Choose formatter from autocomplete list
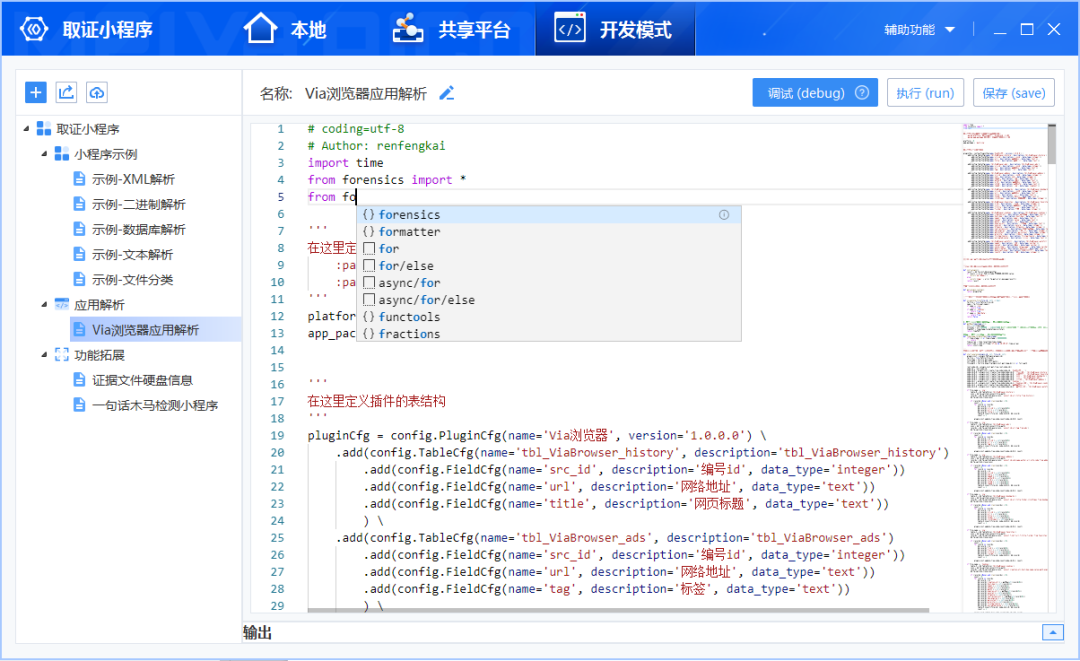1080x661 pixels. 548,231
